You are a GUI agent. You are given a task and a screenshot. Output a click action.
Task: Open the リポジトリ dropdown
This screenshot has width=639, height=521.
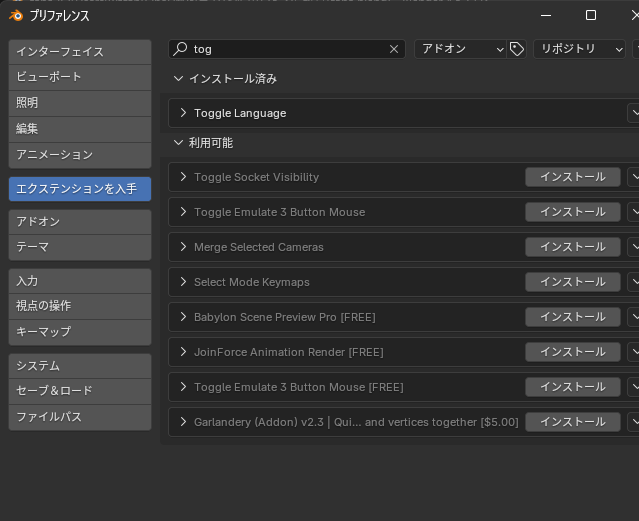[x=577, y=49]
